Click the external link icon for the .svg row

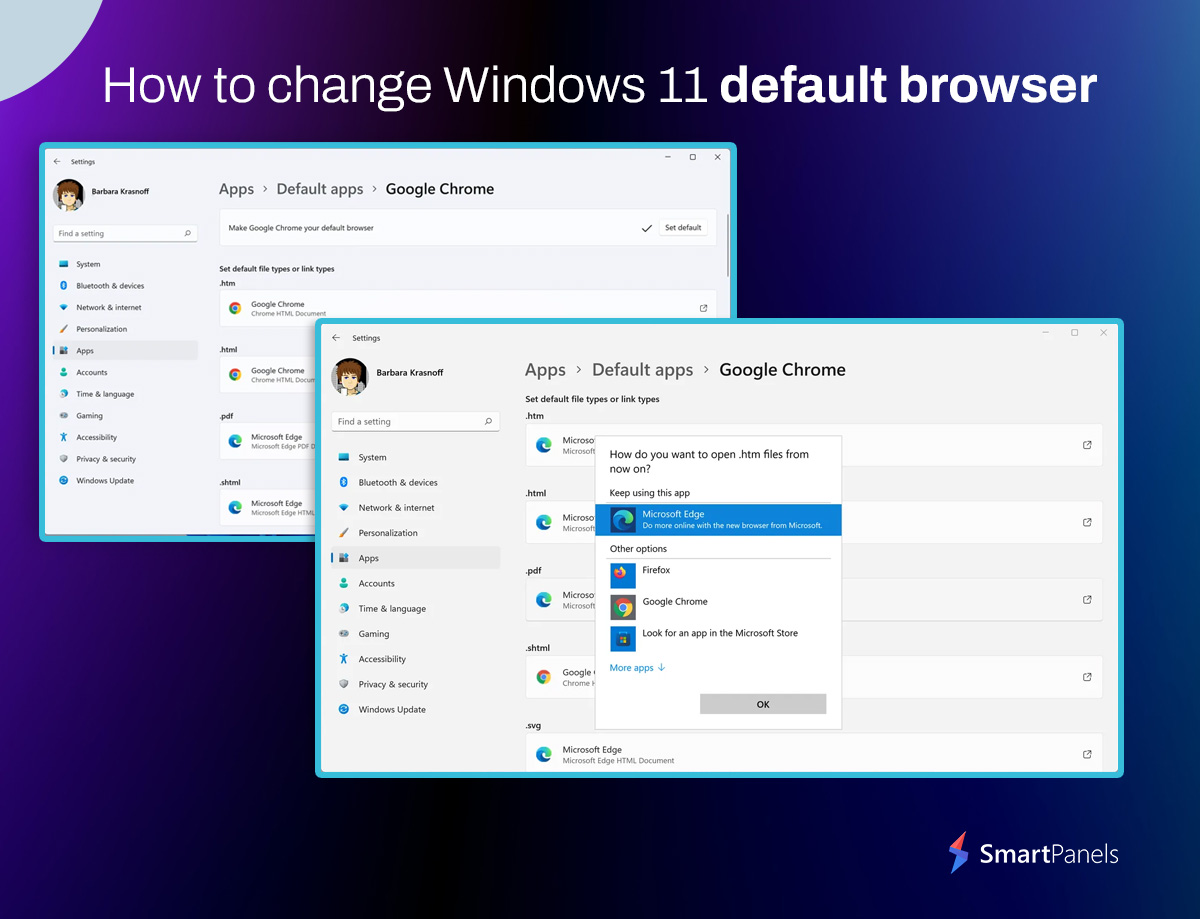click(x=1087, y=754)
